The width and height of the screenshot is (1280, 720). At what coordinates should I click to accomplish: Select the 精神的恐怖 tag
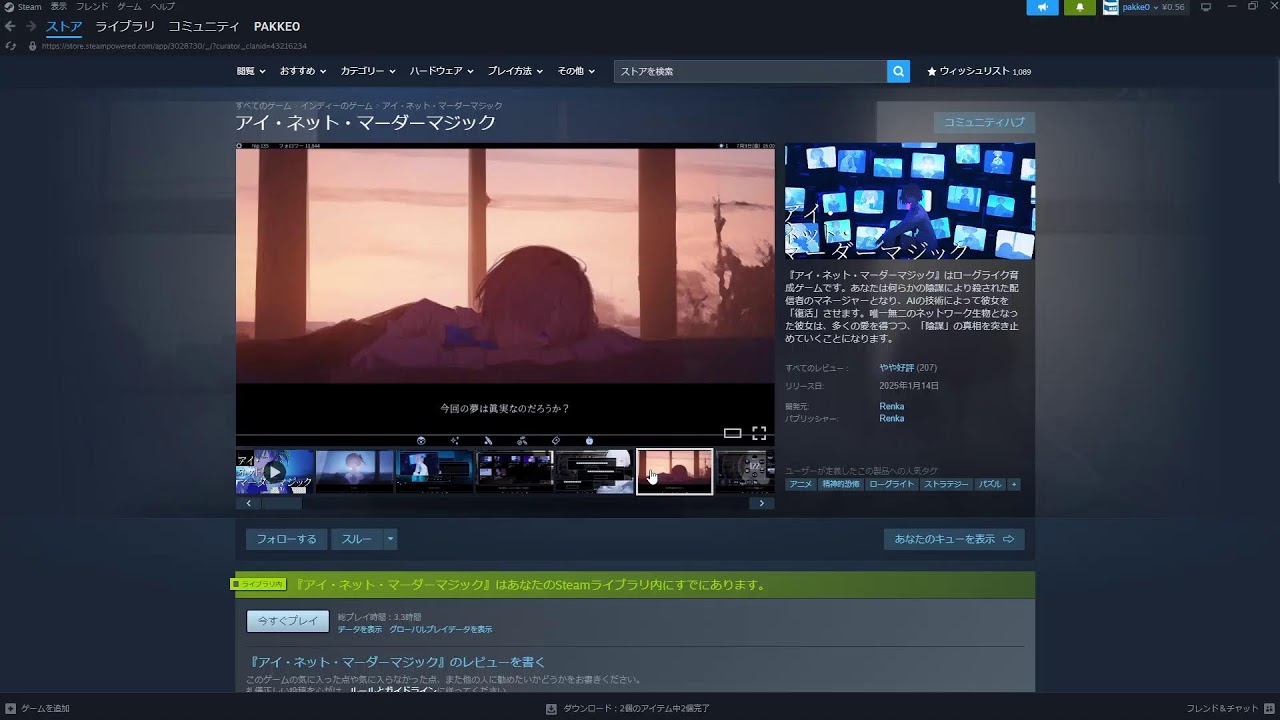tap(840, 484)
